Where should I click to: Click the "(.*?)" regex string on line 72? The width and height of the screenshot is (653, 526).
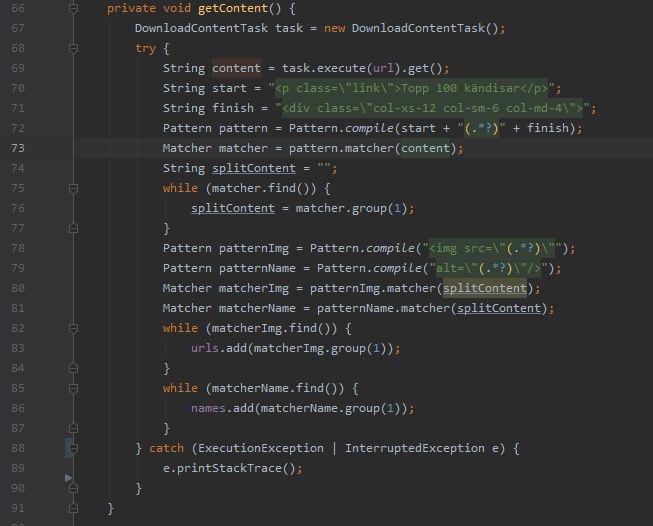click(481, 128)
